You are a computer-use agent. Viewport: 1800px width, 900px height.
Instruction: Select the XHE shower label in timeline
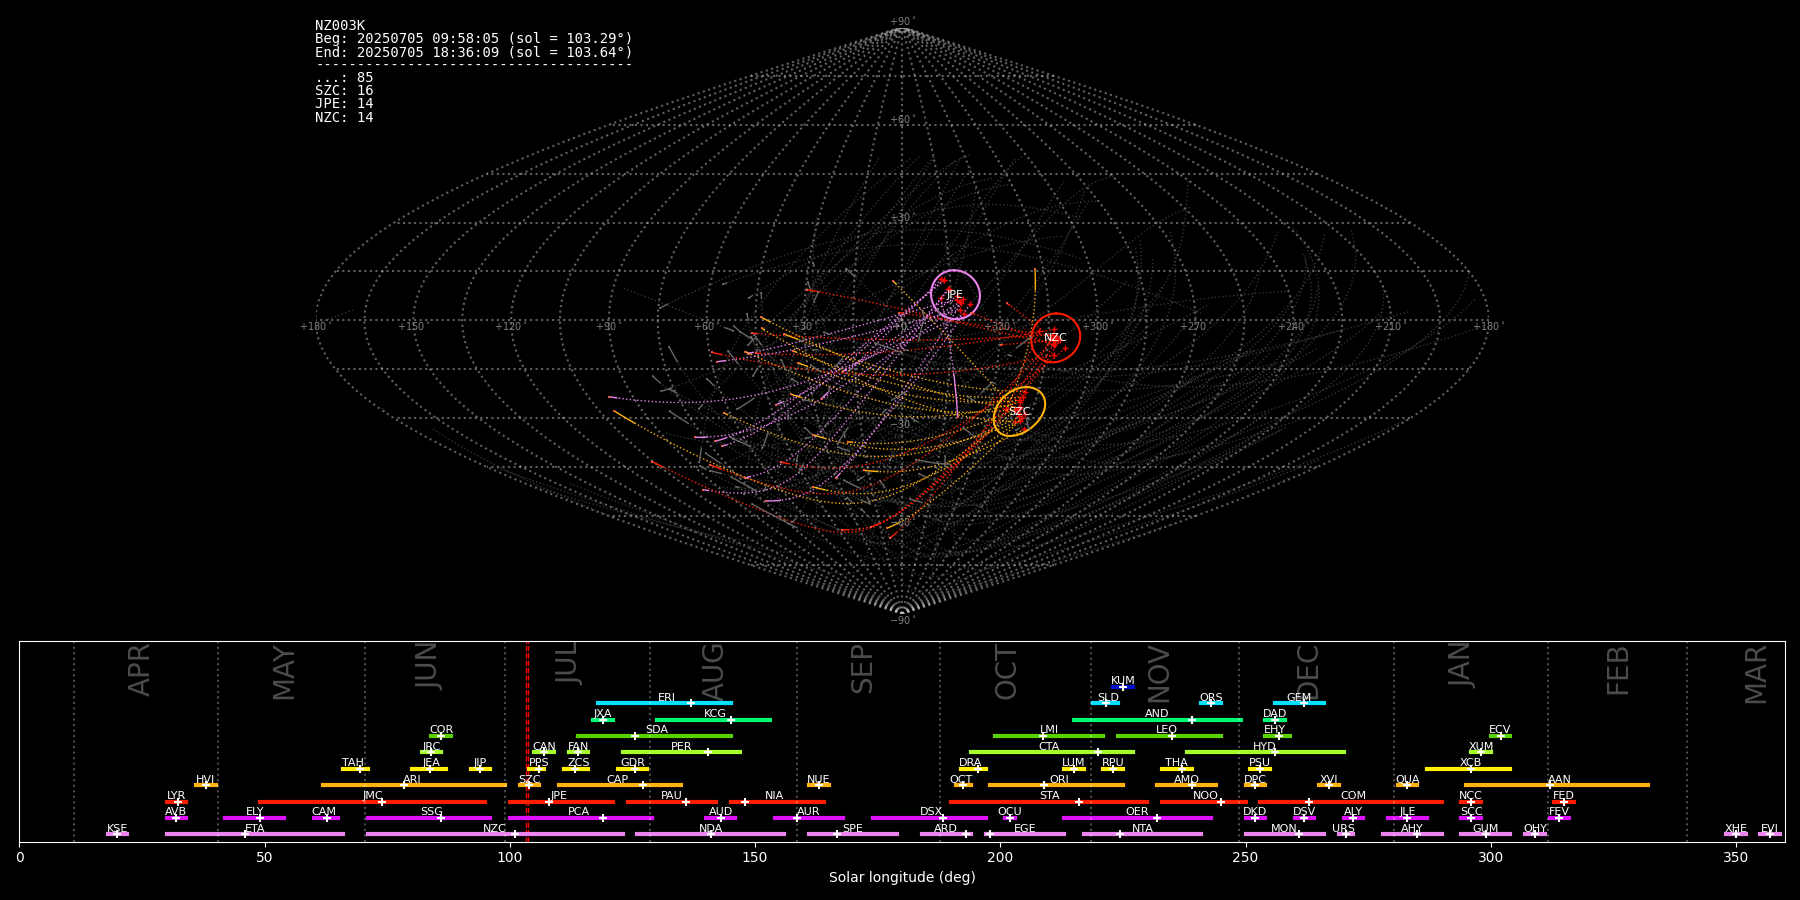coord(1735,829)
